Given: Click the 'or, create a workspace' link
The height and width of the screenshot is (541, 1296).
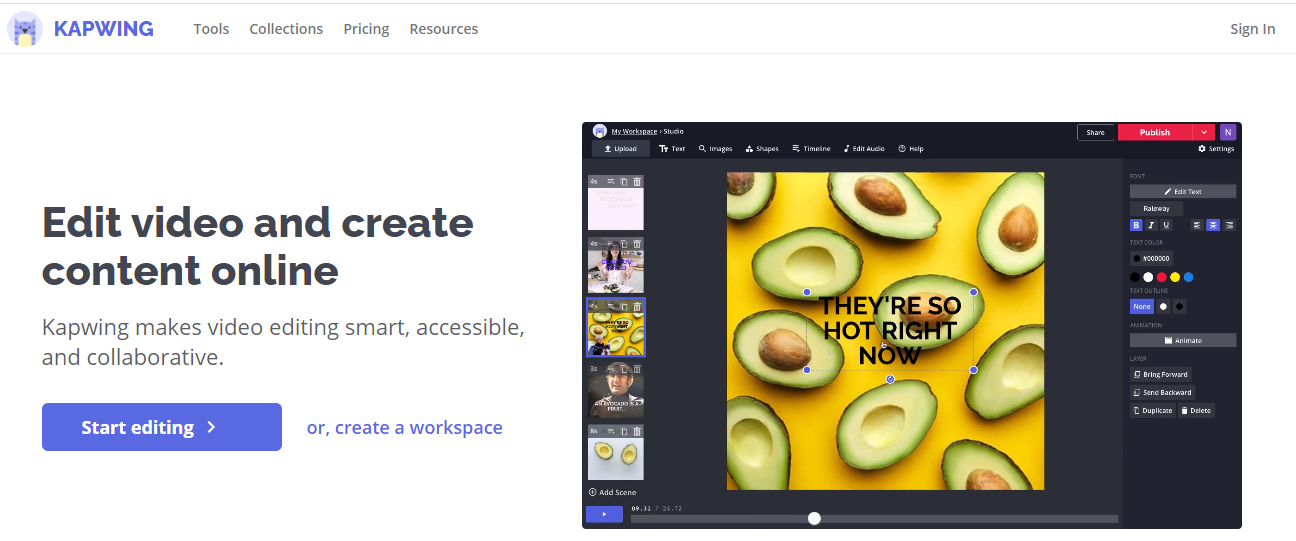Looking at the screenshot, I should tap(404, 427).
